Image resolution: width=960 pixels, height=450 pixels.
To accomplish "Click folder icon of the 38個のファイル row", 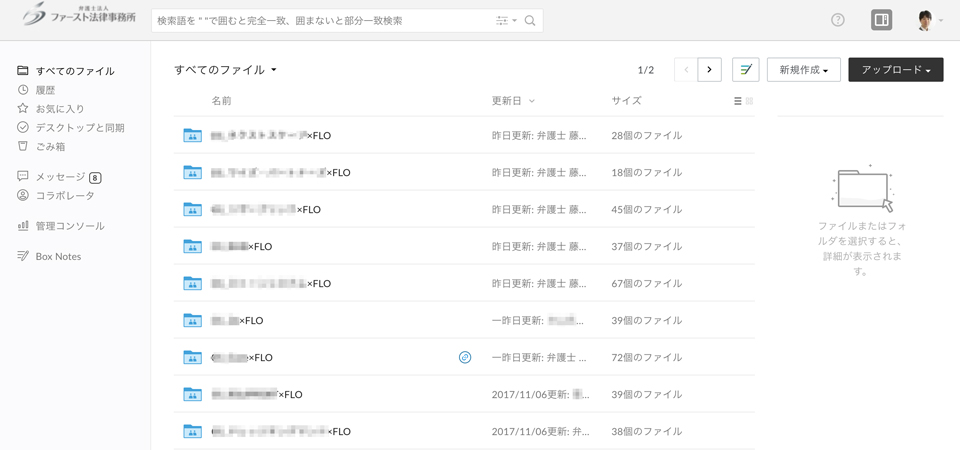I will point(192,432).
